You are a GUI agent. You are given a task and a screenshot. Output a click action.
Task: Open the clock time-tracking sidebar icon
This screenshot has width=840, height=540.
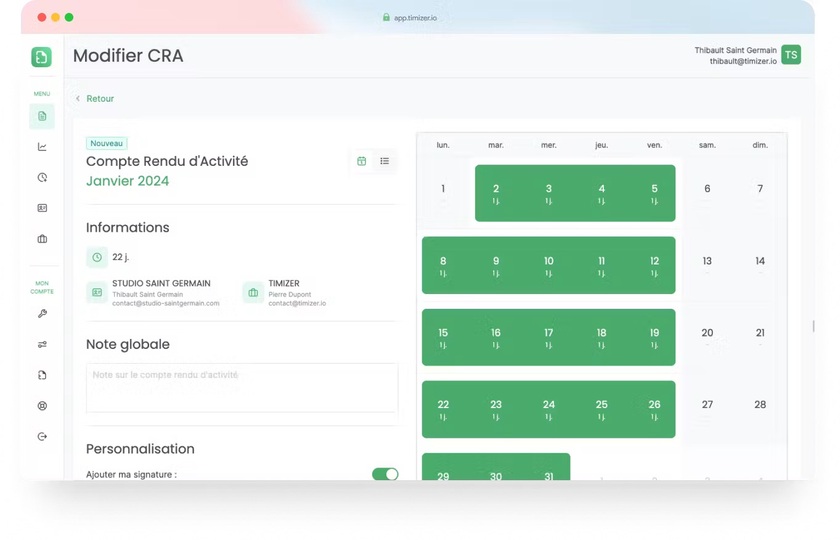click(42, 177)
